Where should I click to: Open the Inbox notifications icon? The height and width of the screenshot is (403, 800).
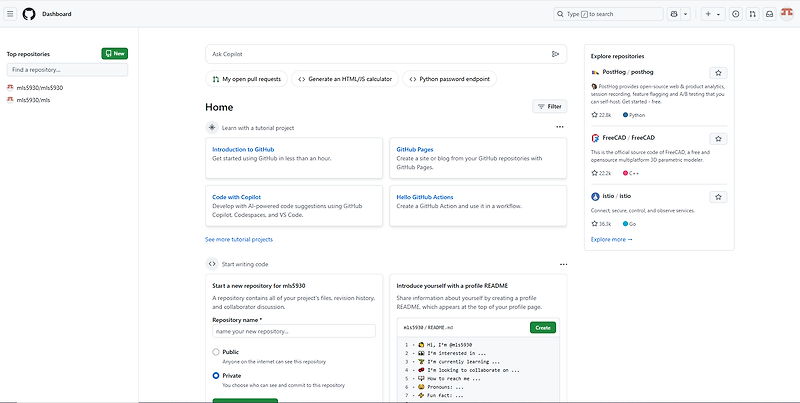coord(769,14)
